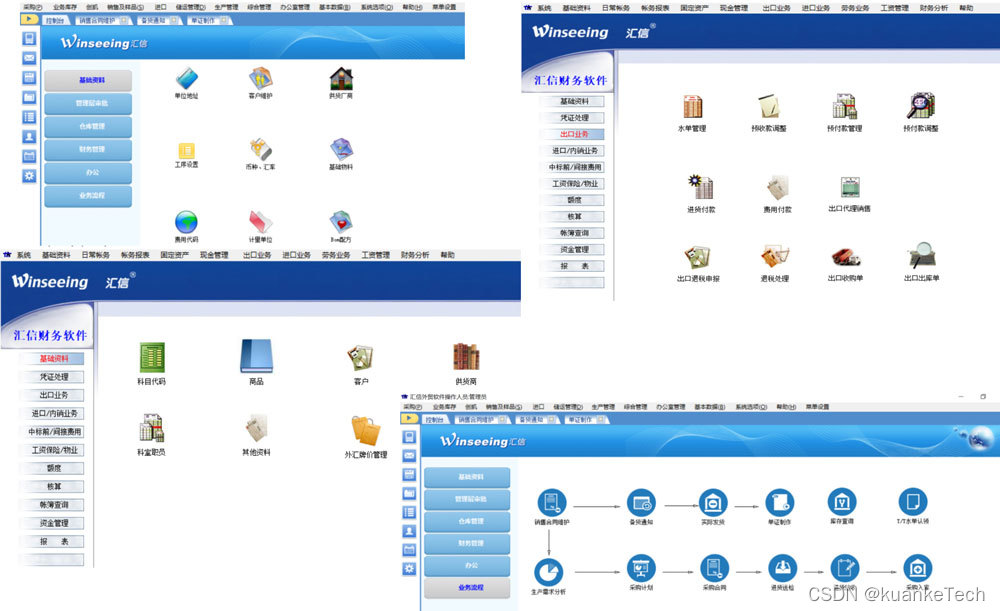Open the 预付款管理 icon
This screenshot has width=1000, height=611.
click(844, 107)
